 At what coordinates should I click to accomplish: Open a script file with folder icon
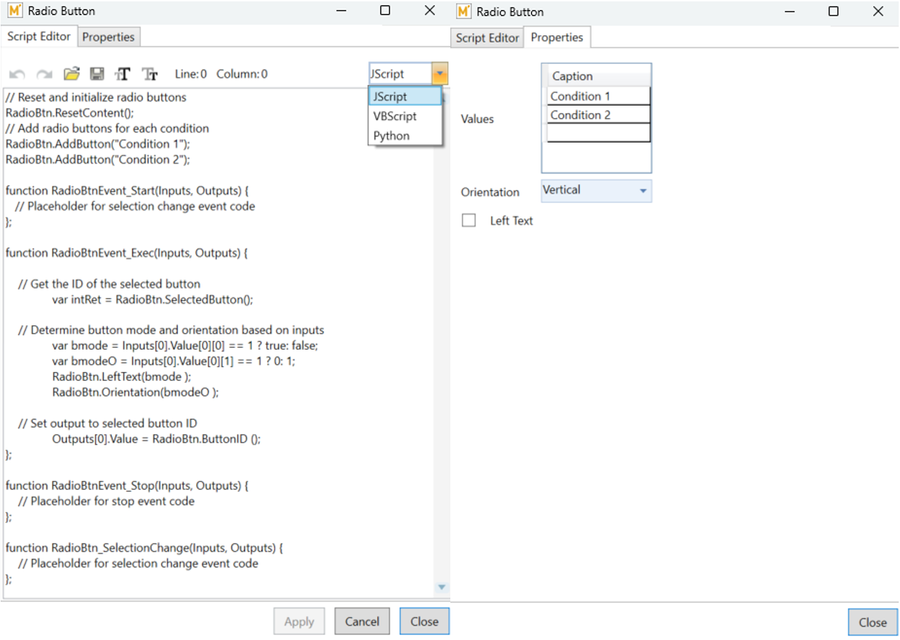(x=71, y=74)
